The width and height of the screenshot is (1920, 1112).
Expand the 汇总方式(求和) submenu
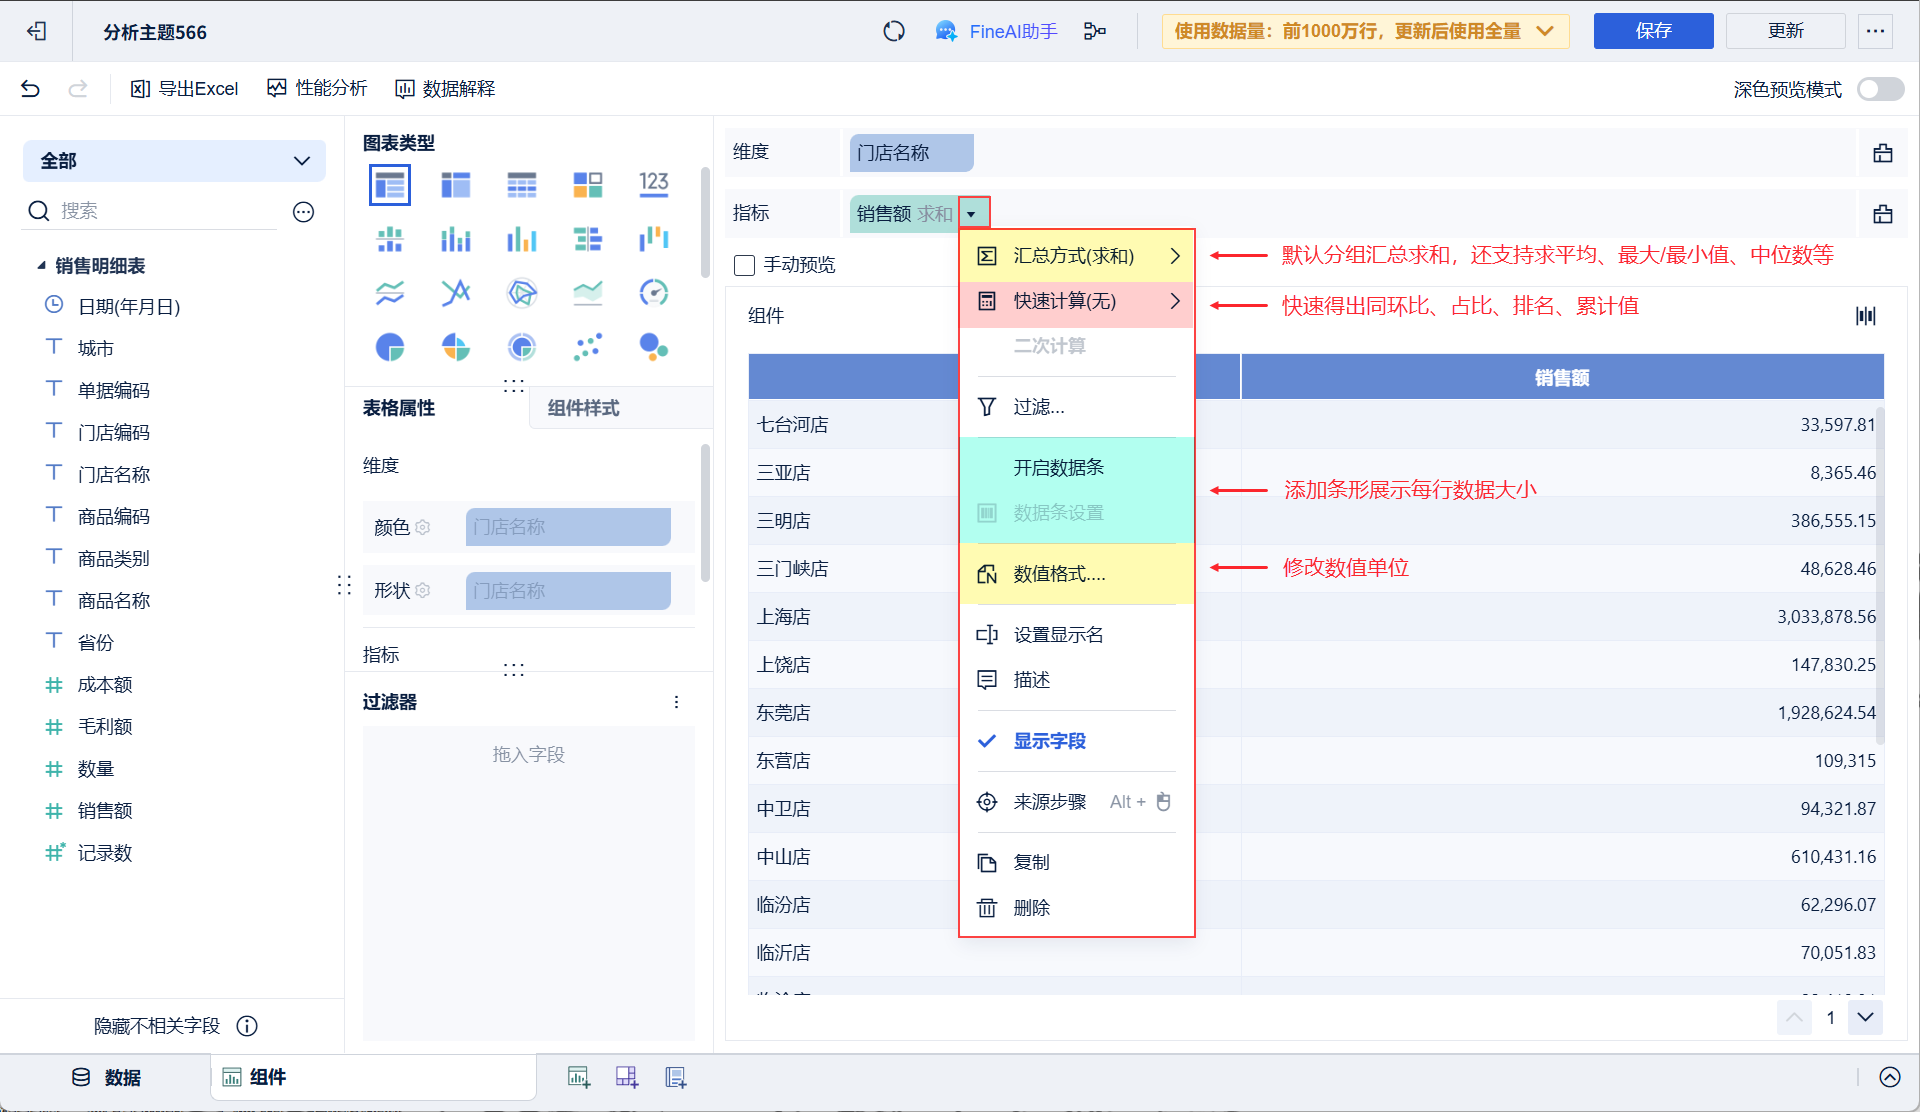click(1076, 256)
